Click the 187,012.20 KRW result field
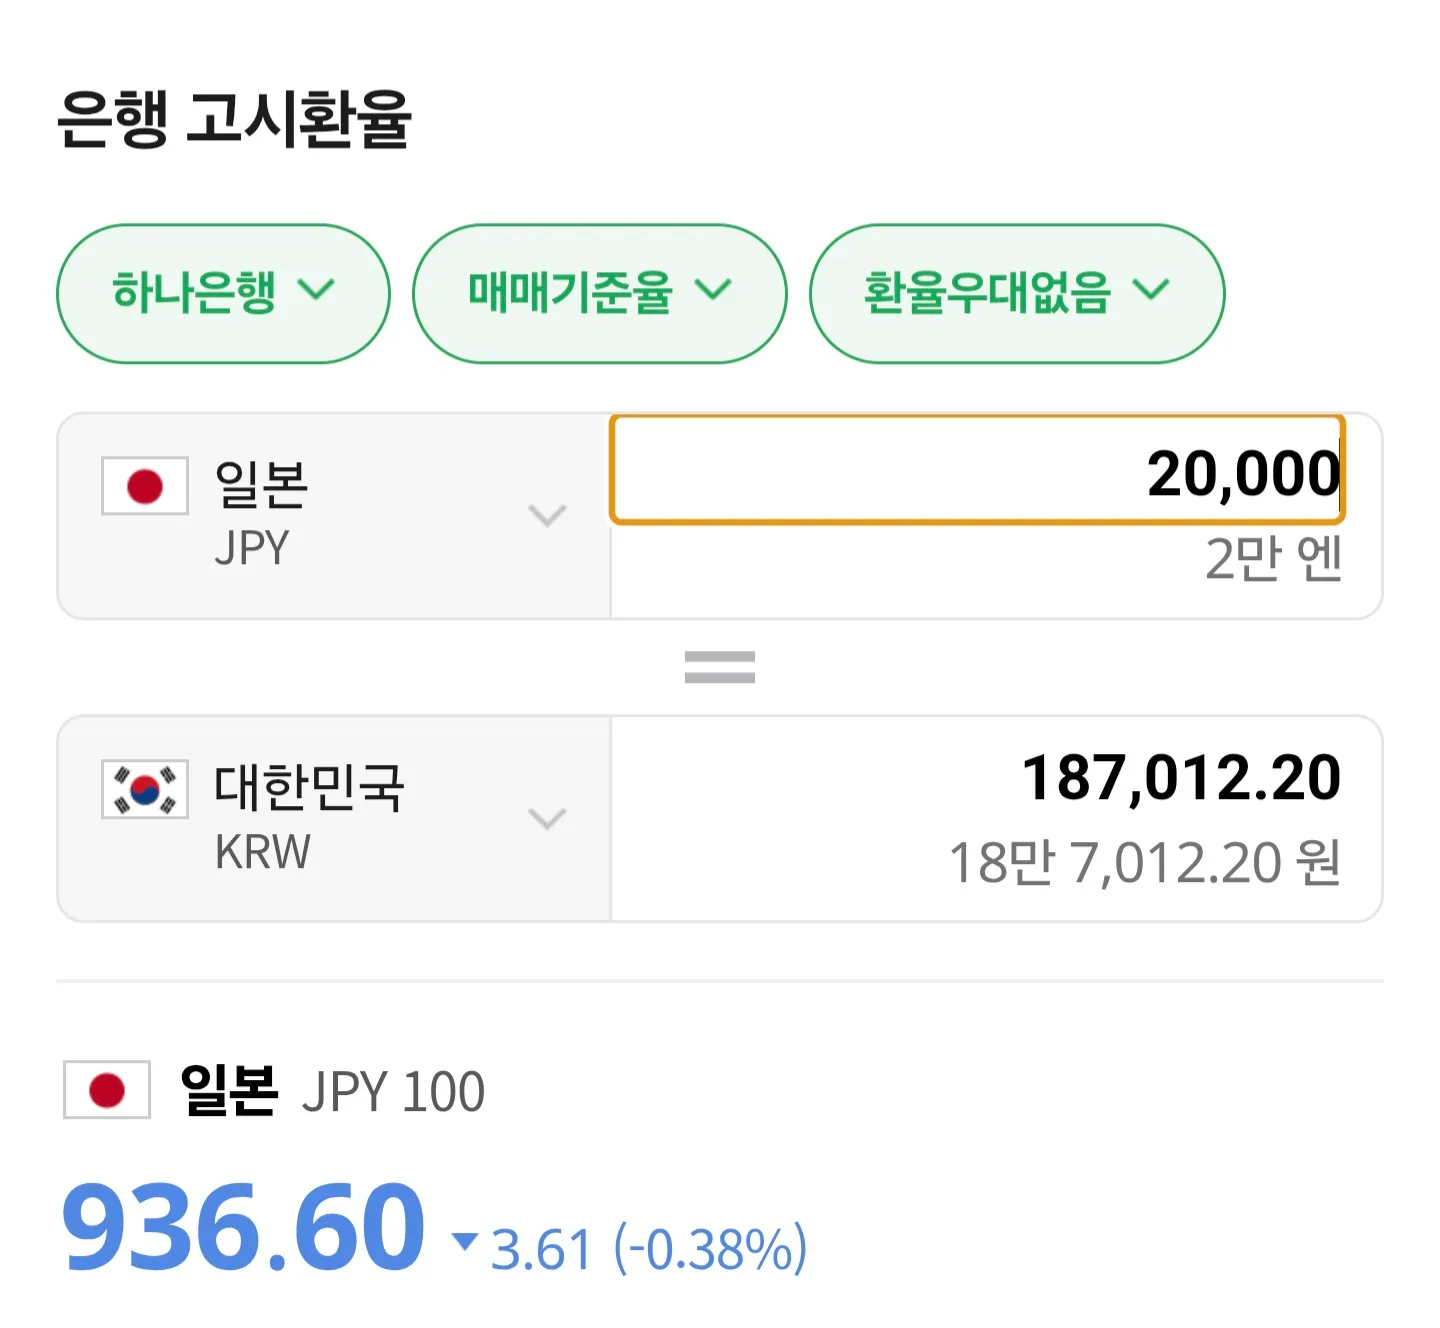 [1180, 778]
